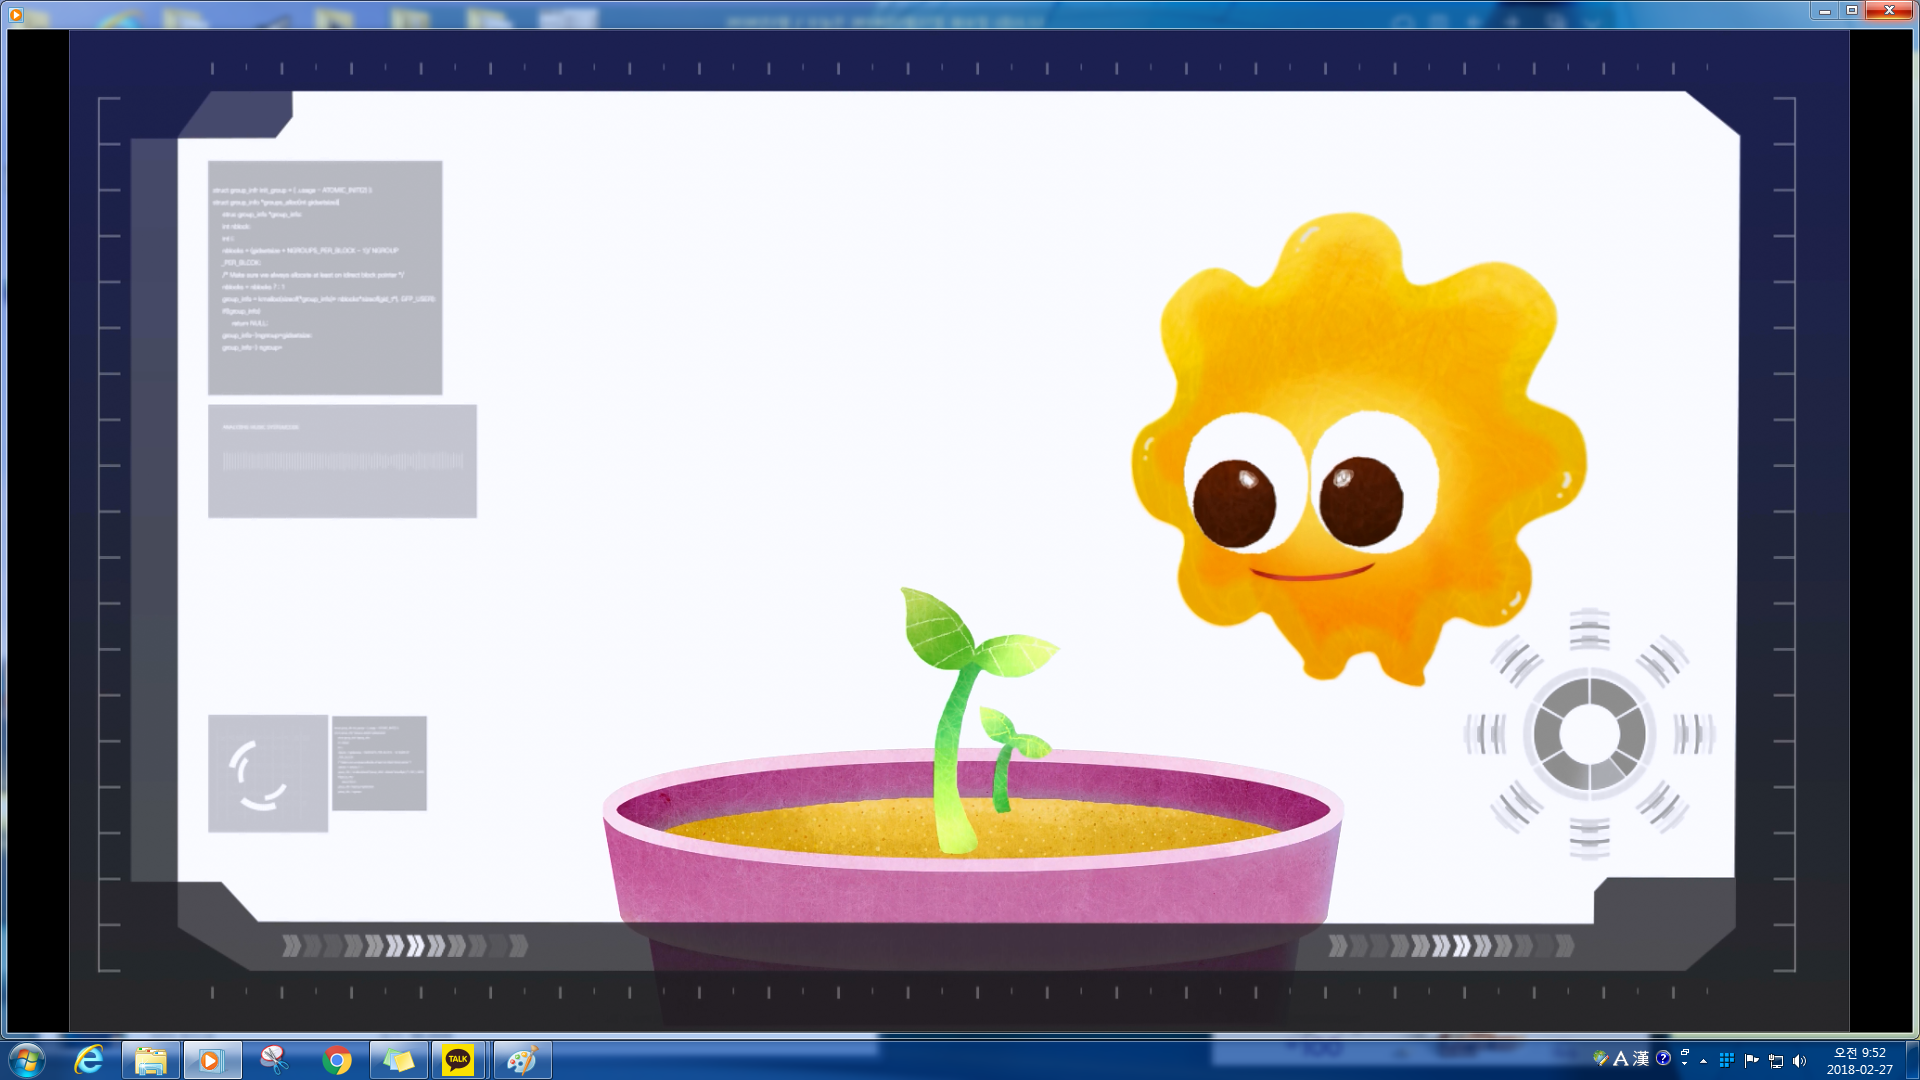1920x1080 pixels.
Task: Show hidden tray icons with up arrow
Action: [x=1704, y=1061]
